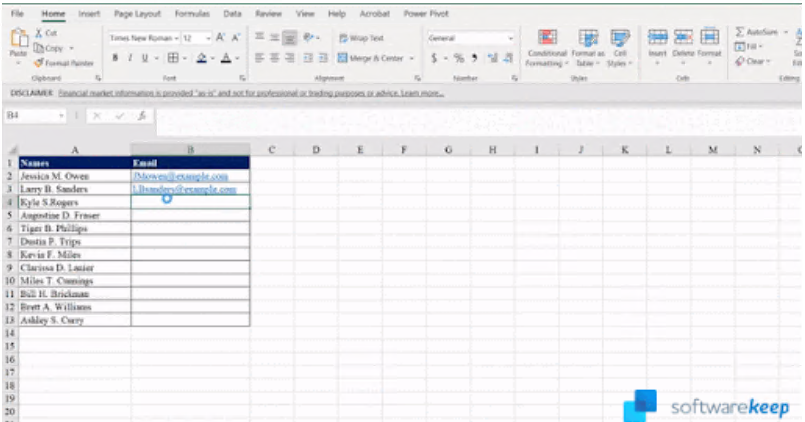The image size is (805, 422).
Task: Open the General number format dropdown
Action: pos(510,38)
